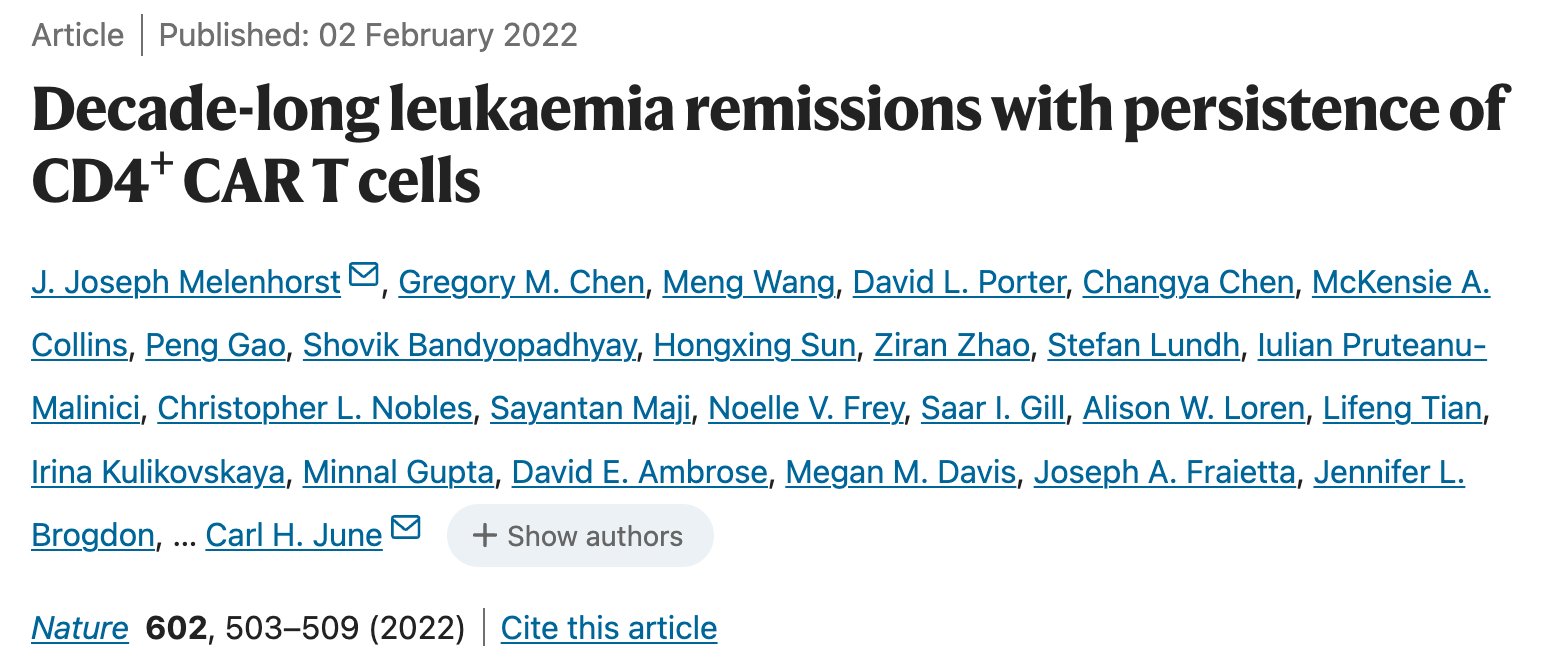Click Joseph A. Fraietta author link
This screenshot has width=1544, height=670.
pos(1164,472)
